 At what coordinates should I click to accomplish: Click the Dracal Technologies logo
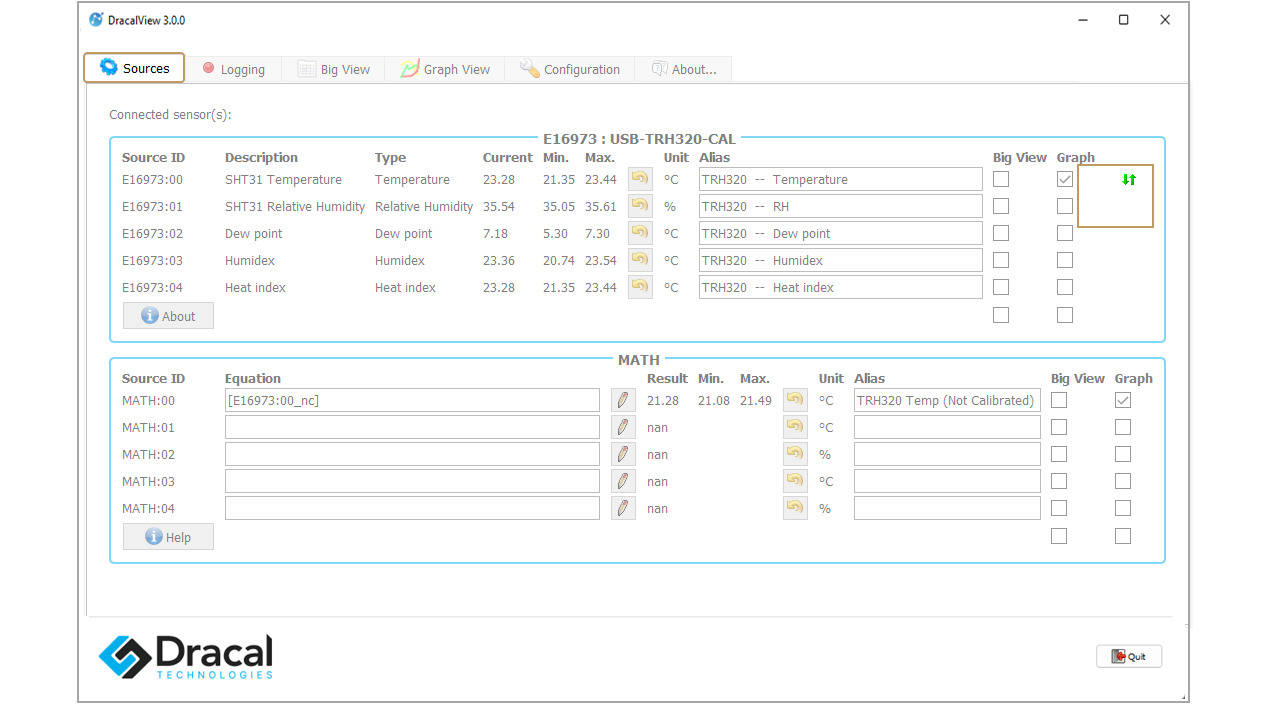tap(186, 656)
